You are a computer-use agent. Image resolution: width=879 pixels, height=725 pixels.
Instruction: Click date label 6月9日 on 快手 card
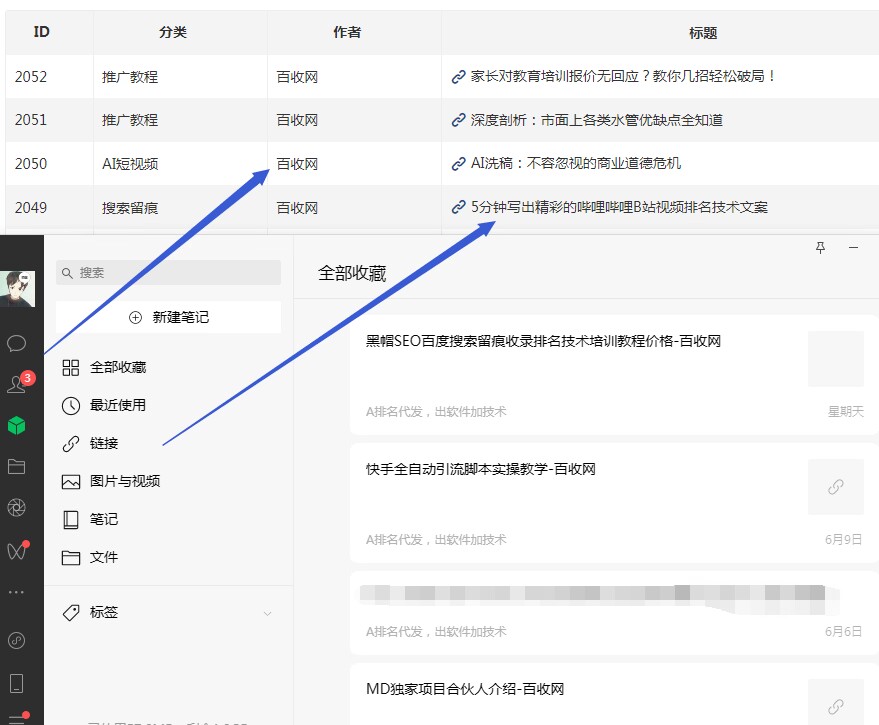843,539
